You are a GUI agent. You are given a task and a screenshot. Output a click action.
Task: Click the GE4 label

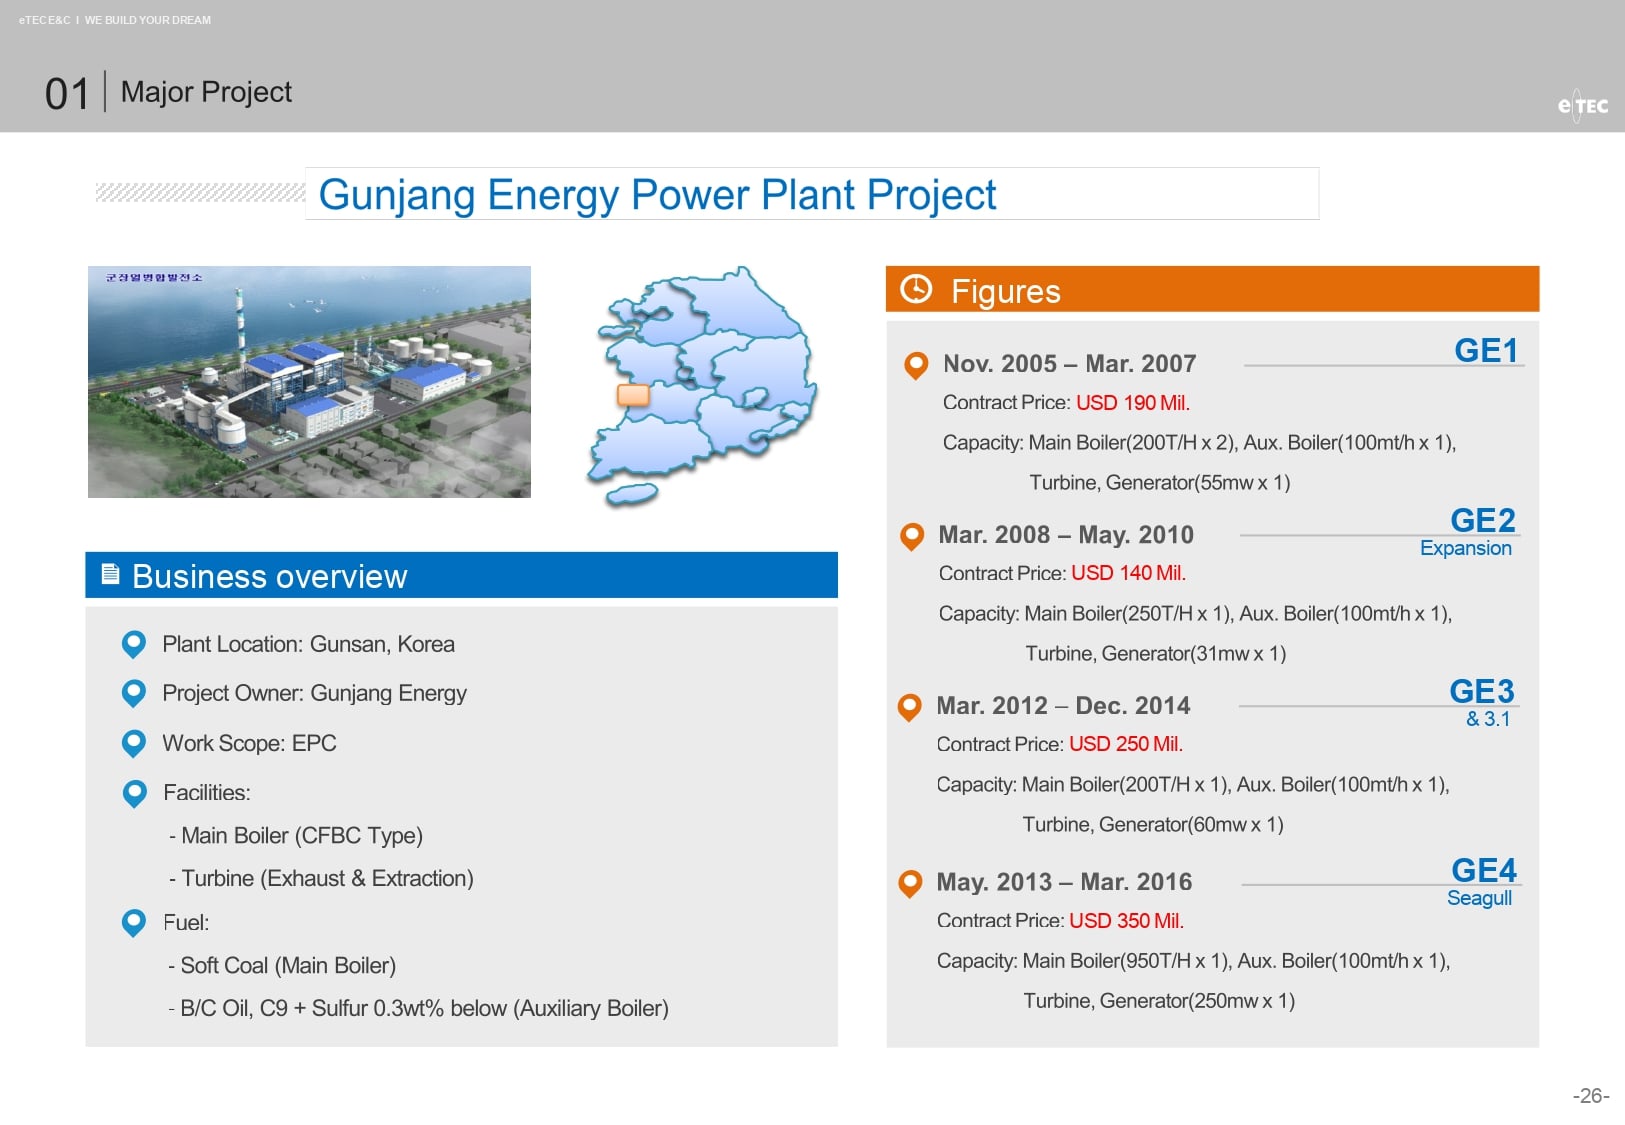(1484, 870)
